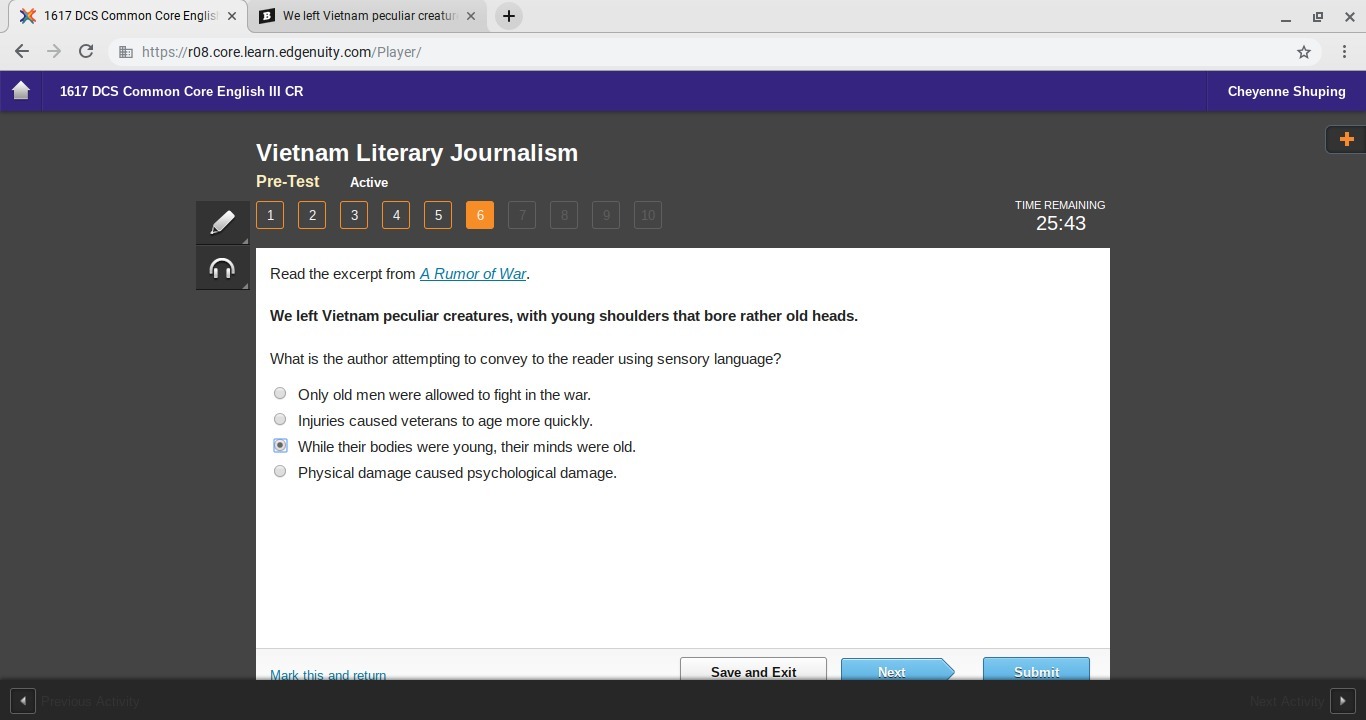Screen dimensions: 1366x720
Task: Click the bold excerpt sentence
Action: (x=564, y=316)
